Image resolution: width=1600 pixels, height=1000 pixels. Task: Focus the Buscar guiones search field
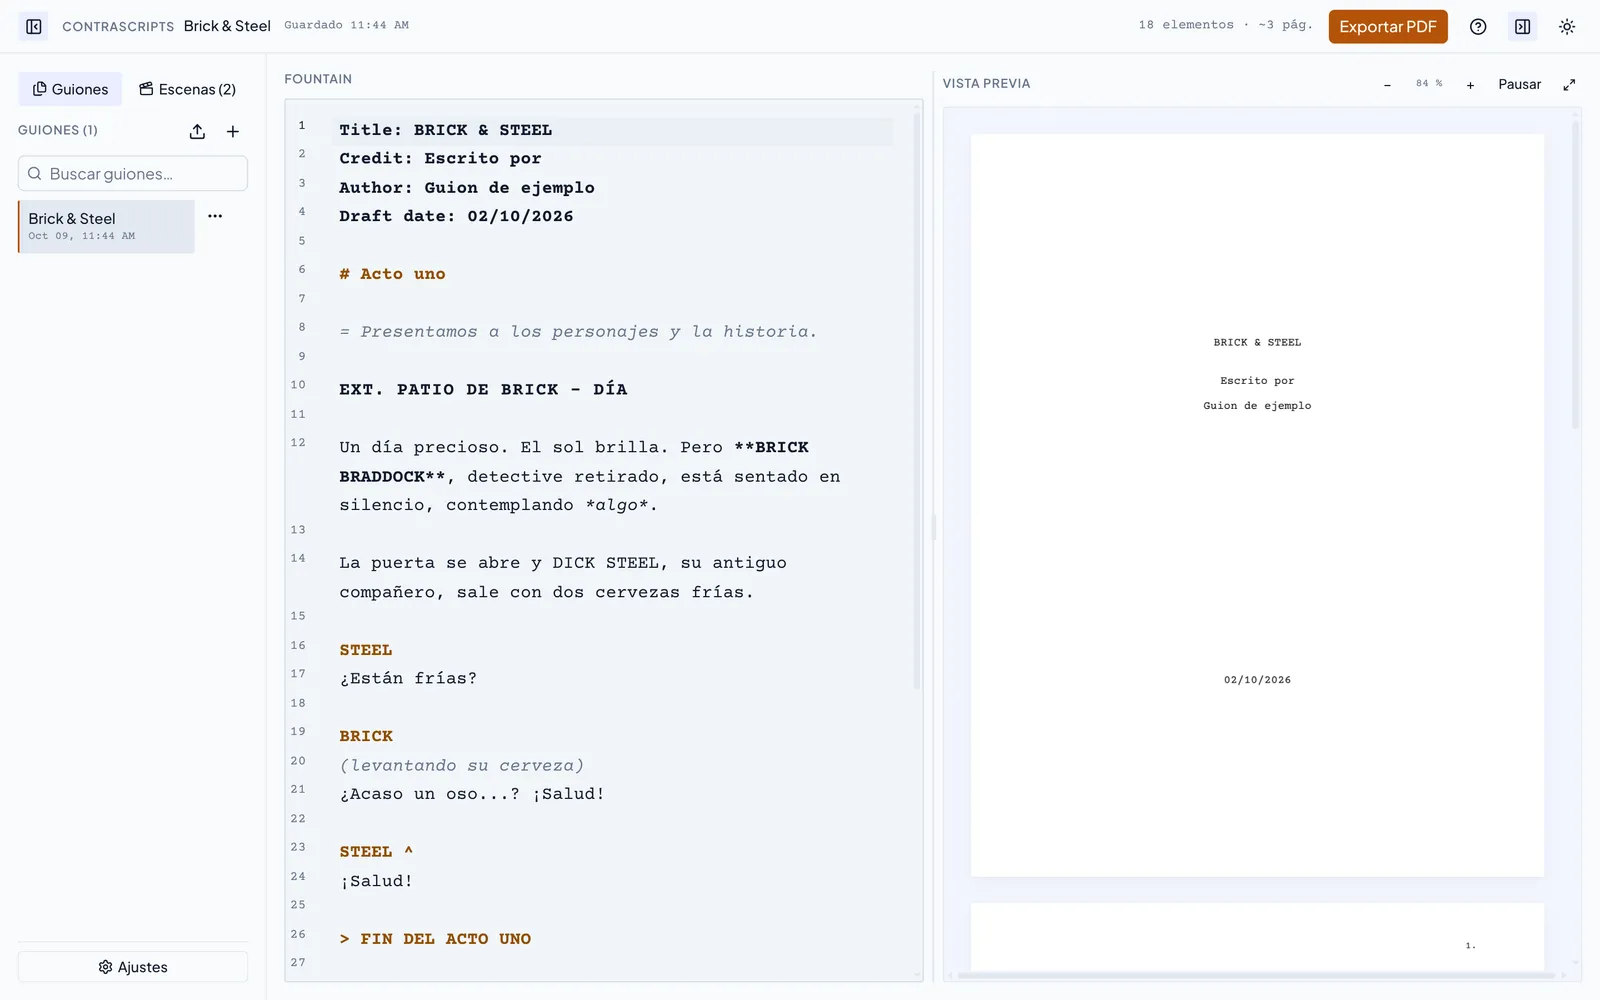click(133, 173)
